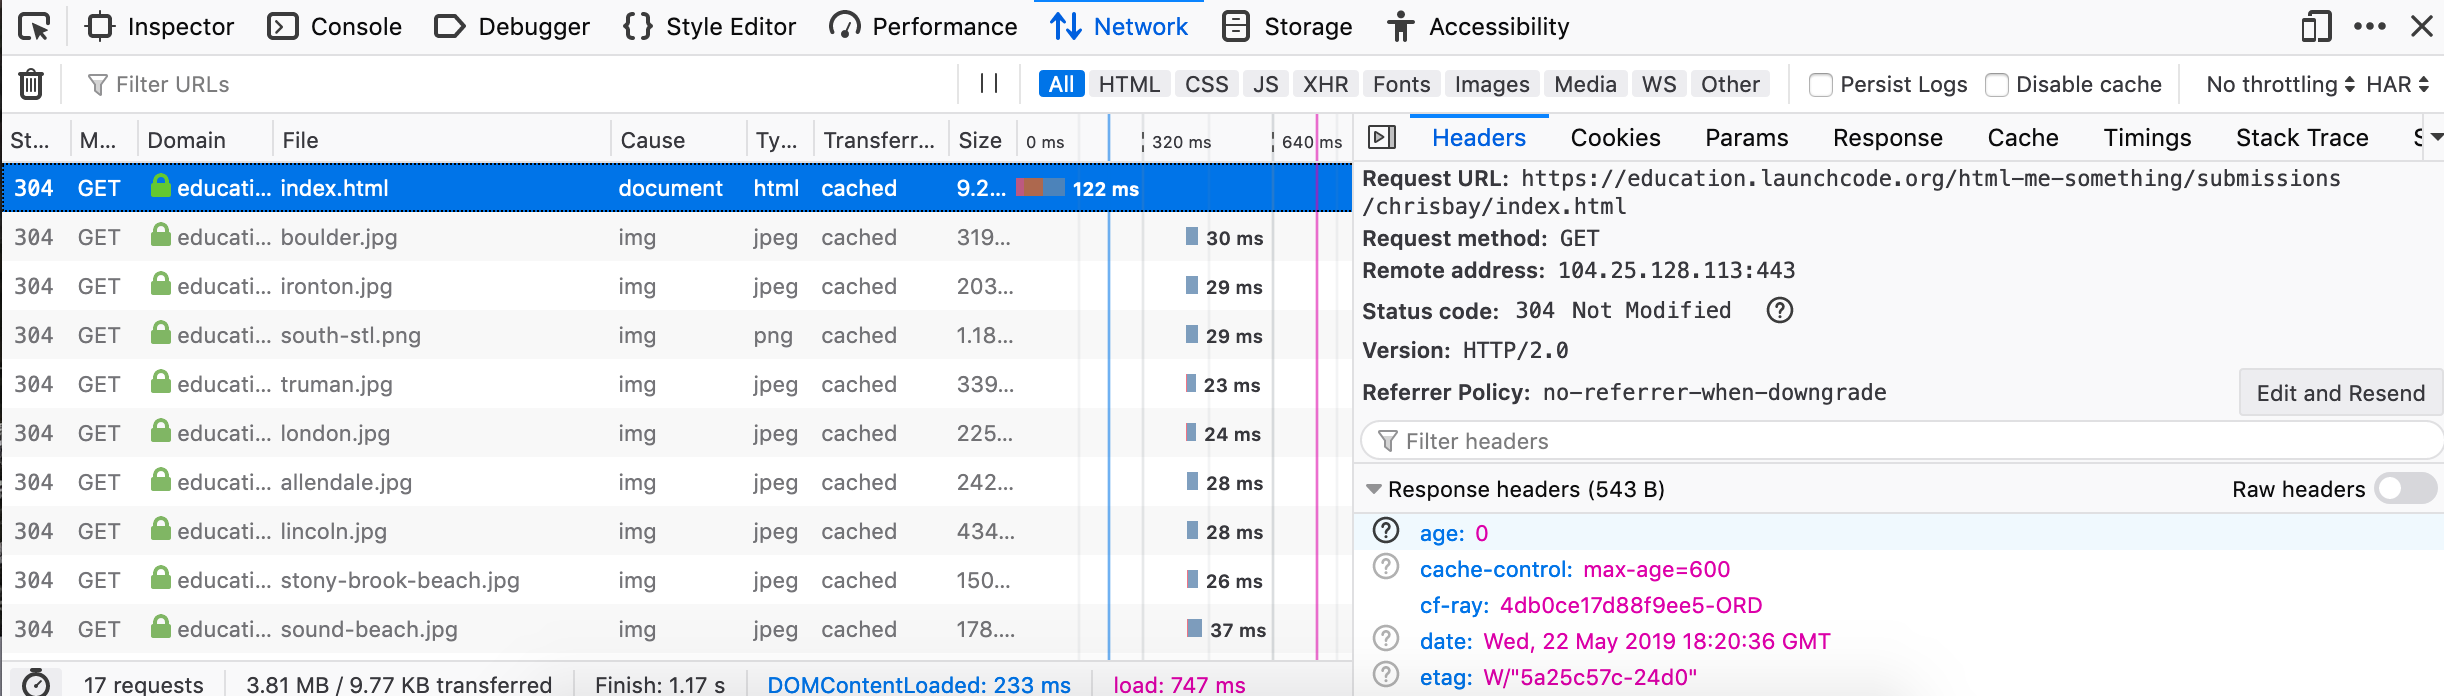Screen dimensions: 2444x696
Task: Pause network recording
Action: pos(989,84)
